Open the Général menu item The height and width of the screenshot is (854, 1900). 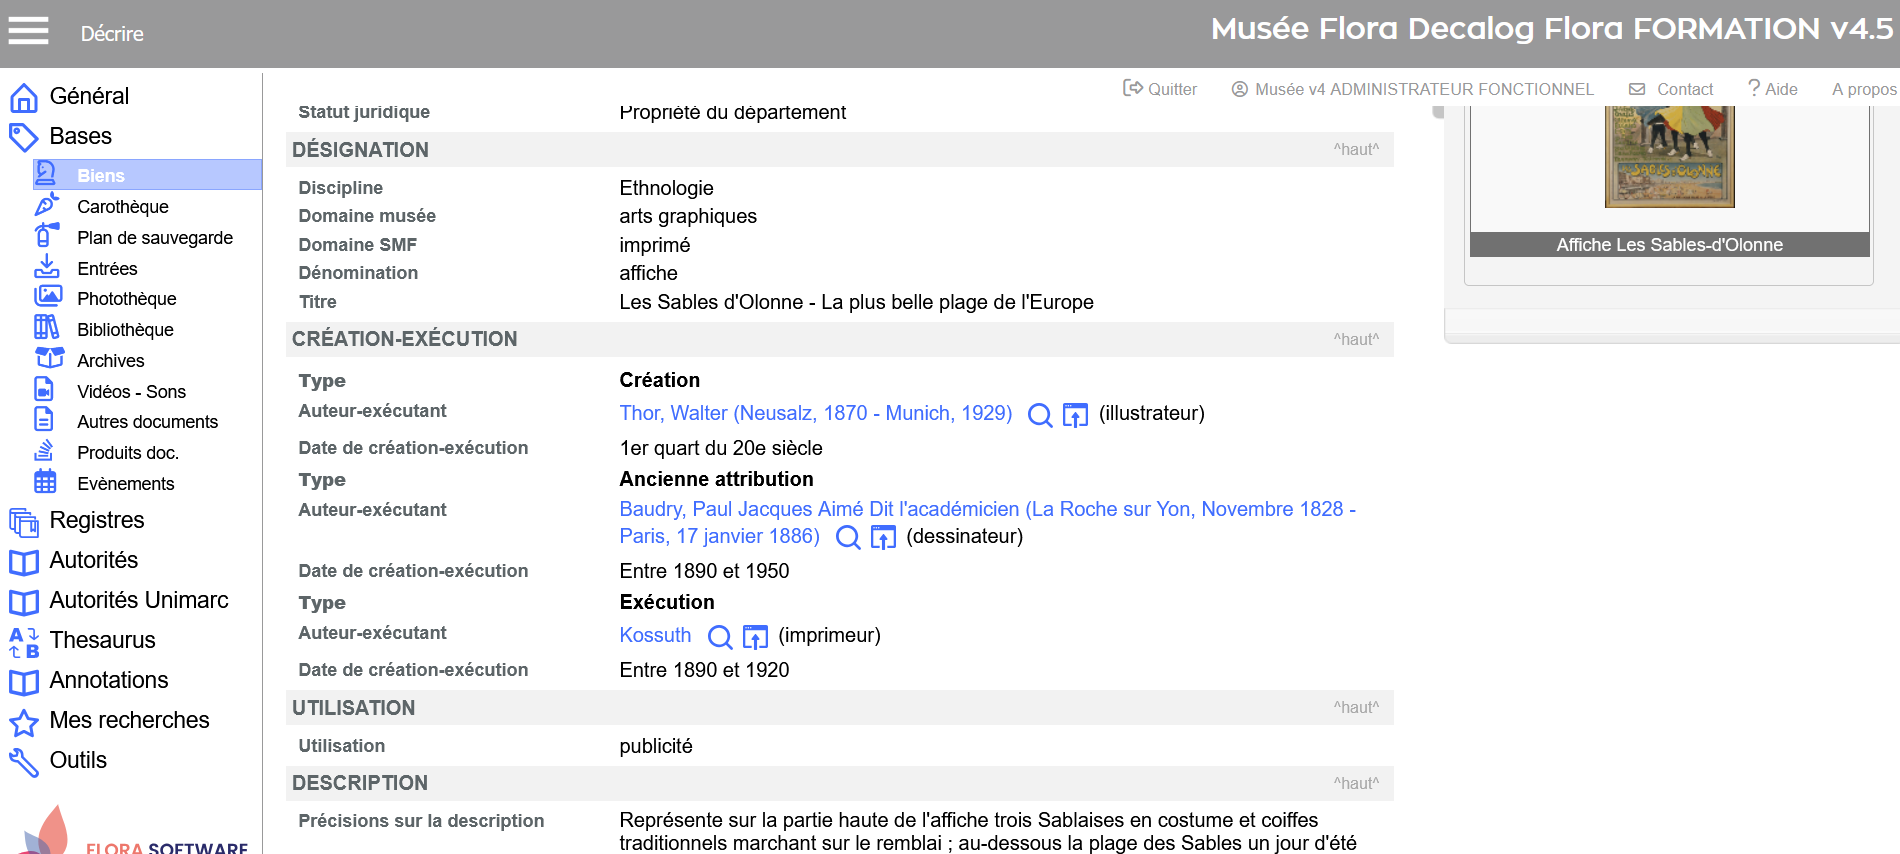pos(89,96)
